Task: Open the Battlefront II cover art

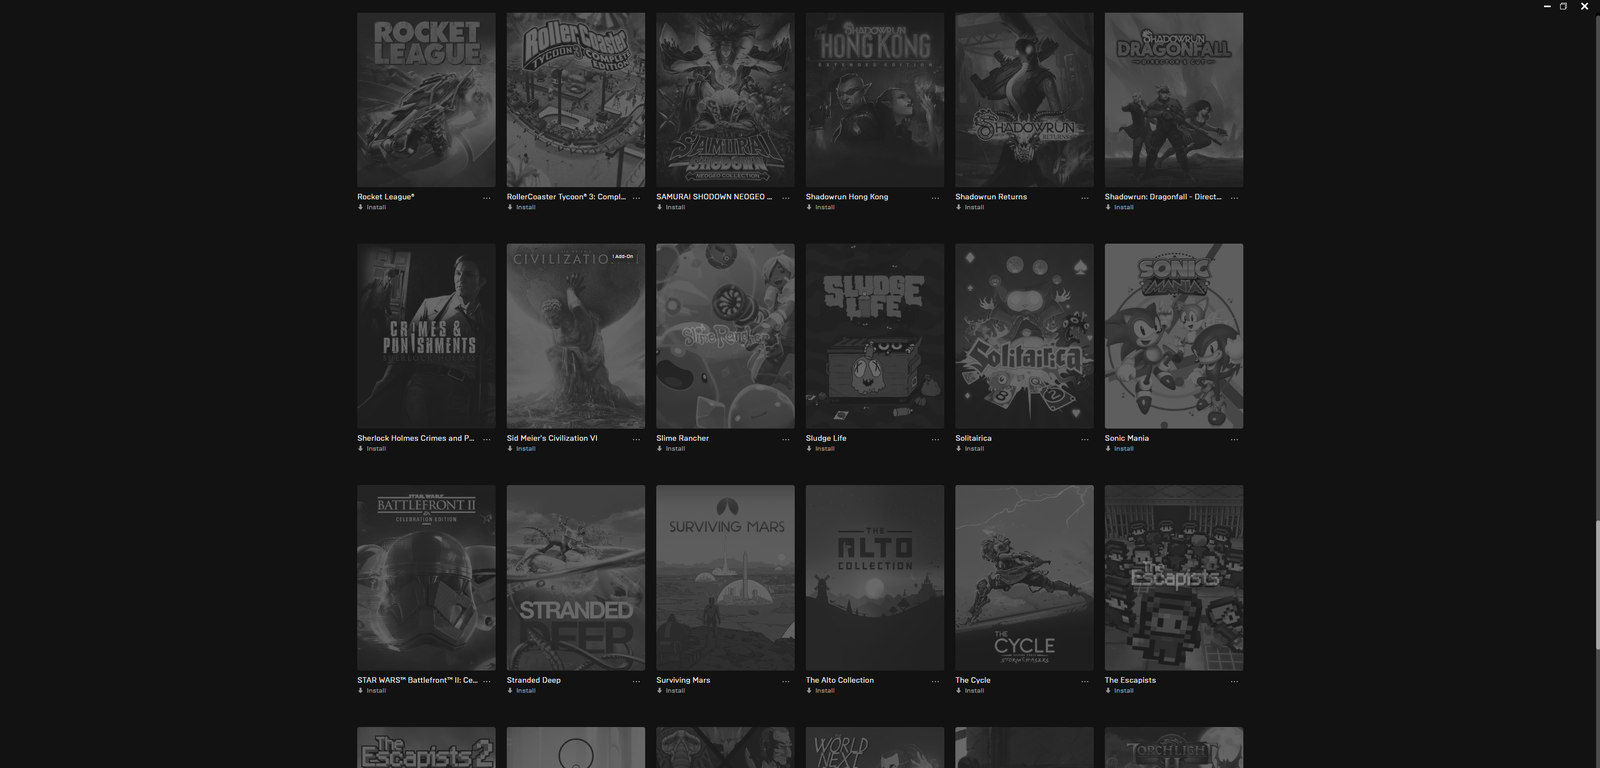Action: point(426,578)
